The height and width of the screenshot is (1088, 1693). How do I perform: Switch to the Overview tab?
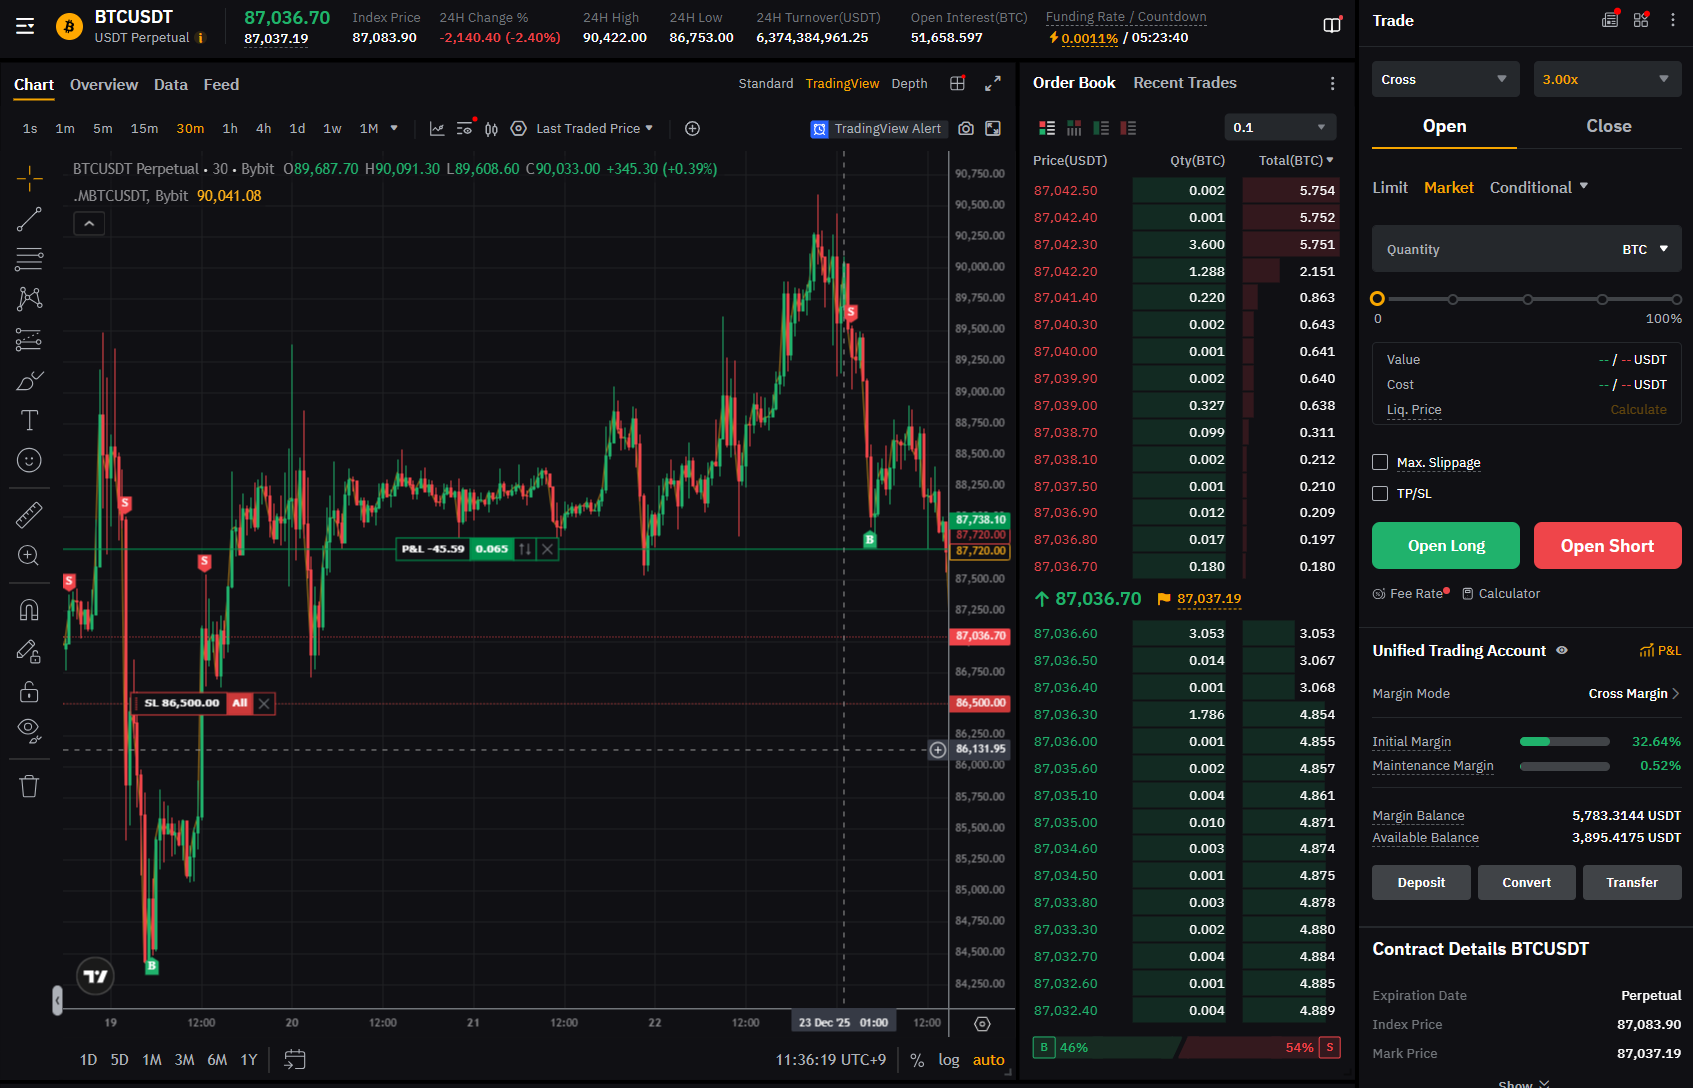pos(104,84)
